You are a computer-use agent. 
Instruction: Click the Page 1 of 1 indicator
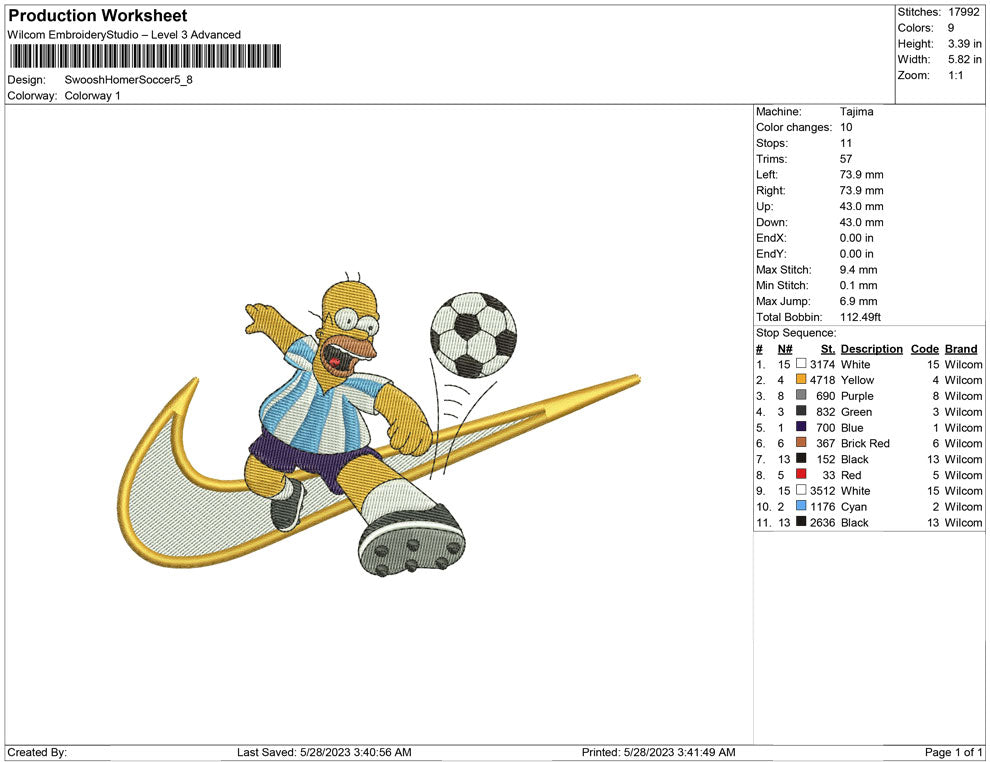(x=953, y=752)
